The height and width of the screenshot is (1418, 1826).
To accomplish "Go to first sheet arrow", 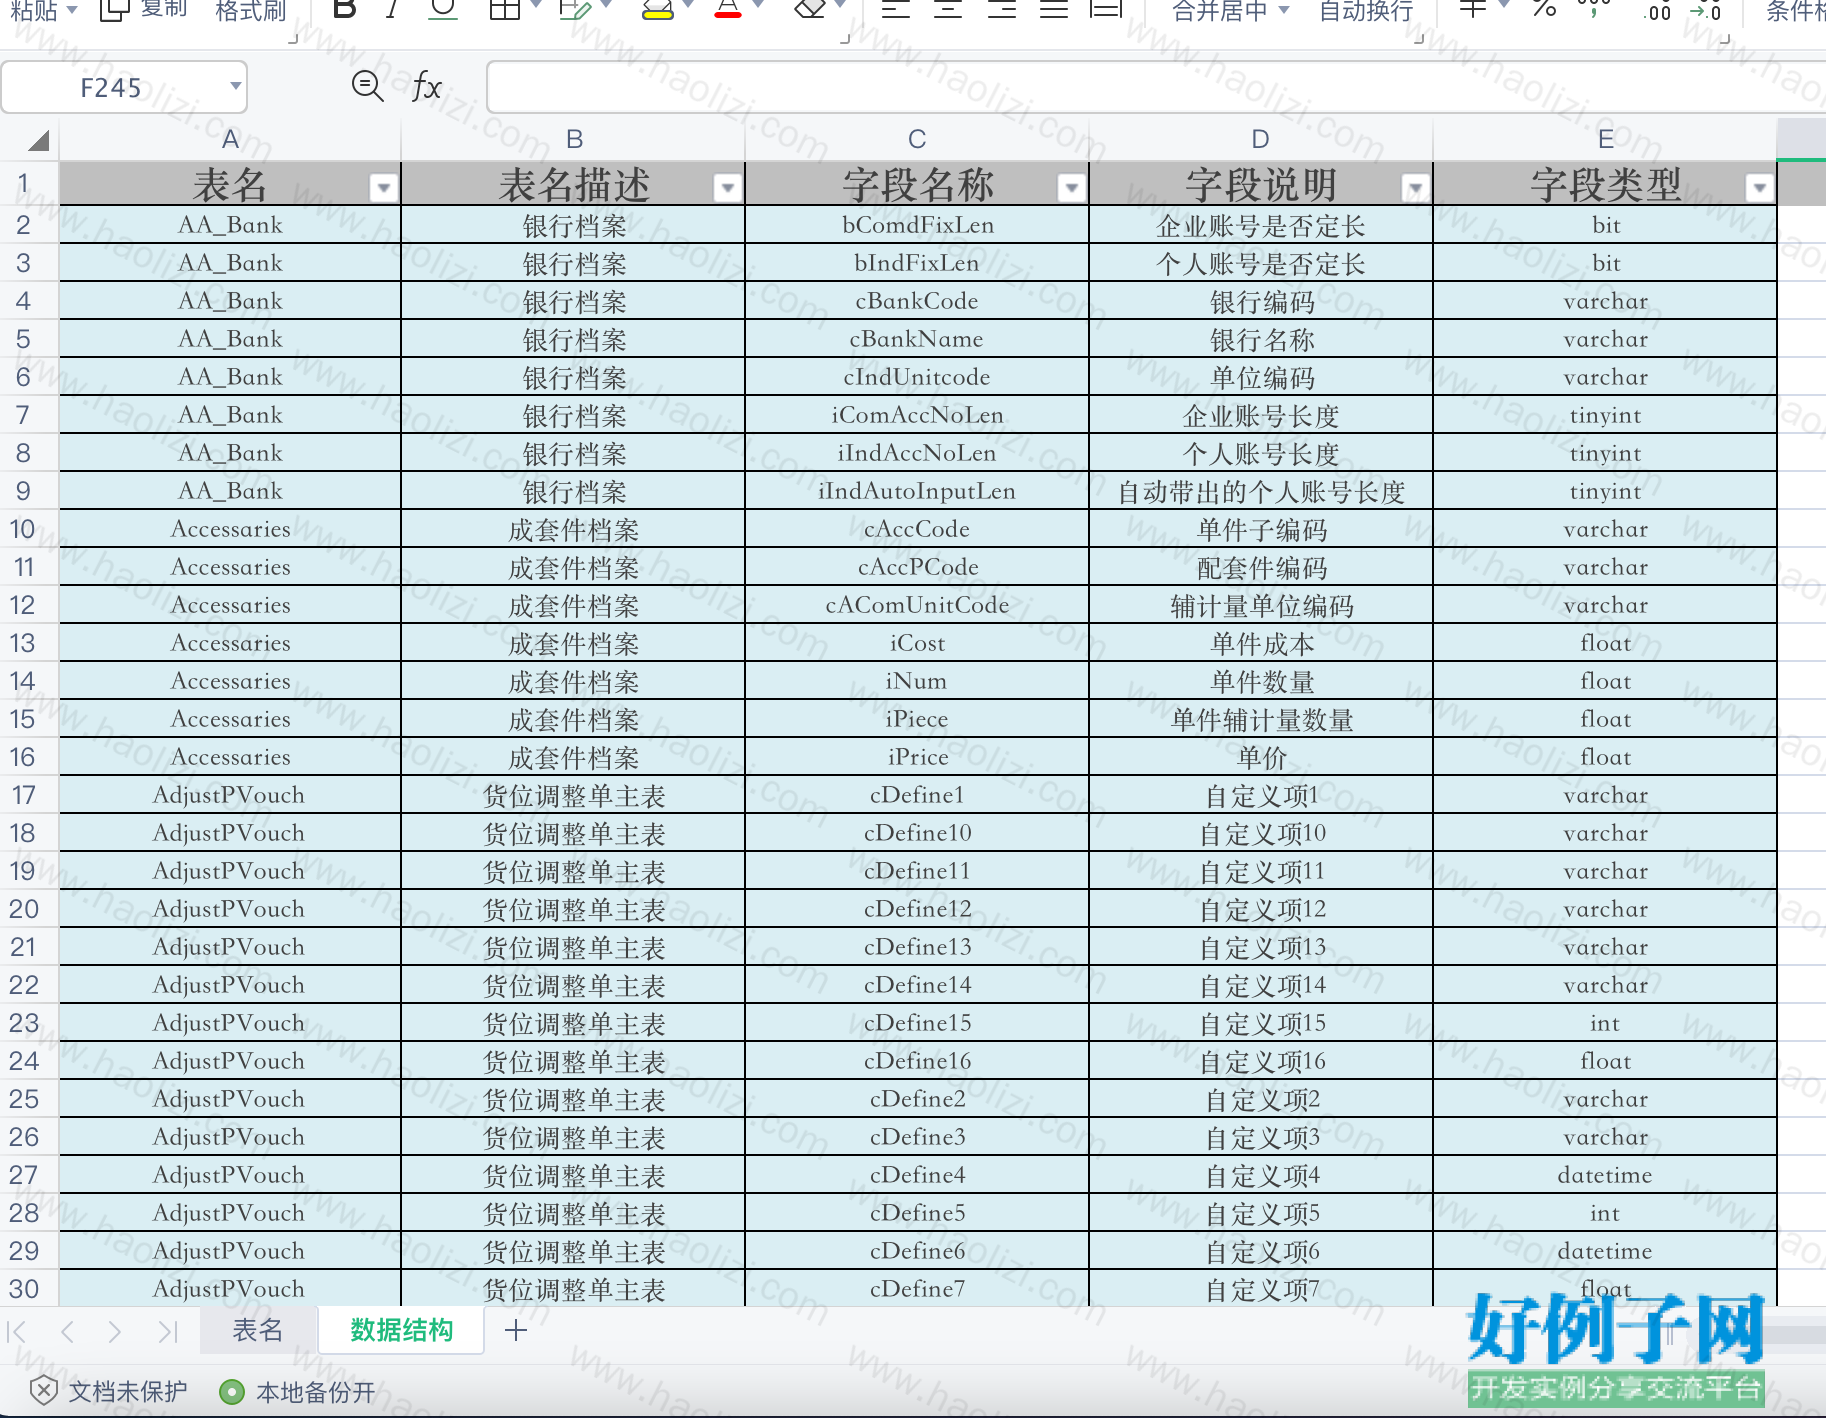I will click(17, 1331).
